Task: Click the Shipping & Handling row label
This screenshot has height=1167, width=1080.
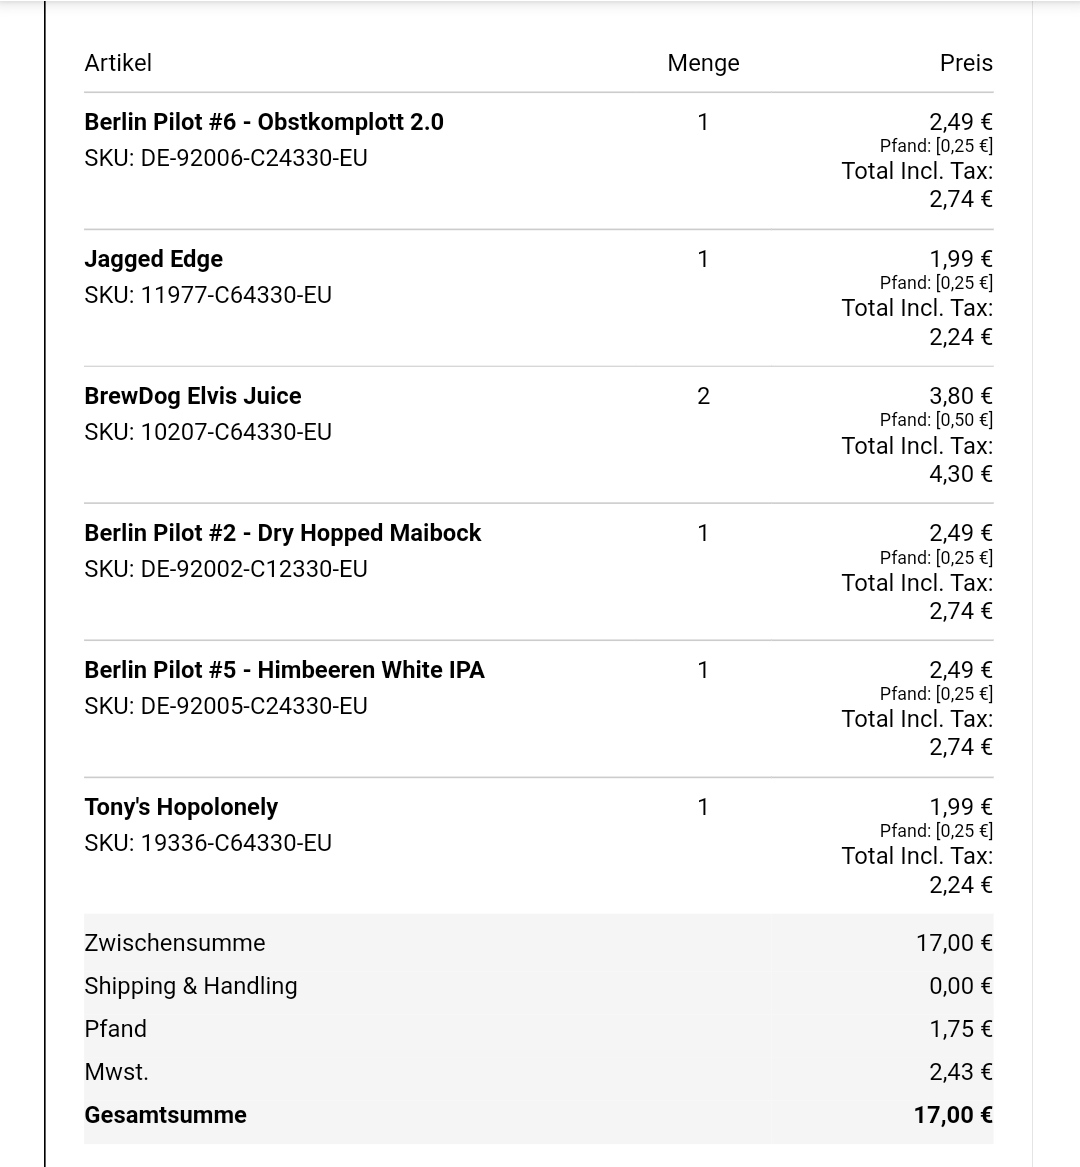Action: [x=191, y=986]
